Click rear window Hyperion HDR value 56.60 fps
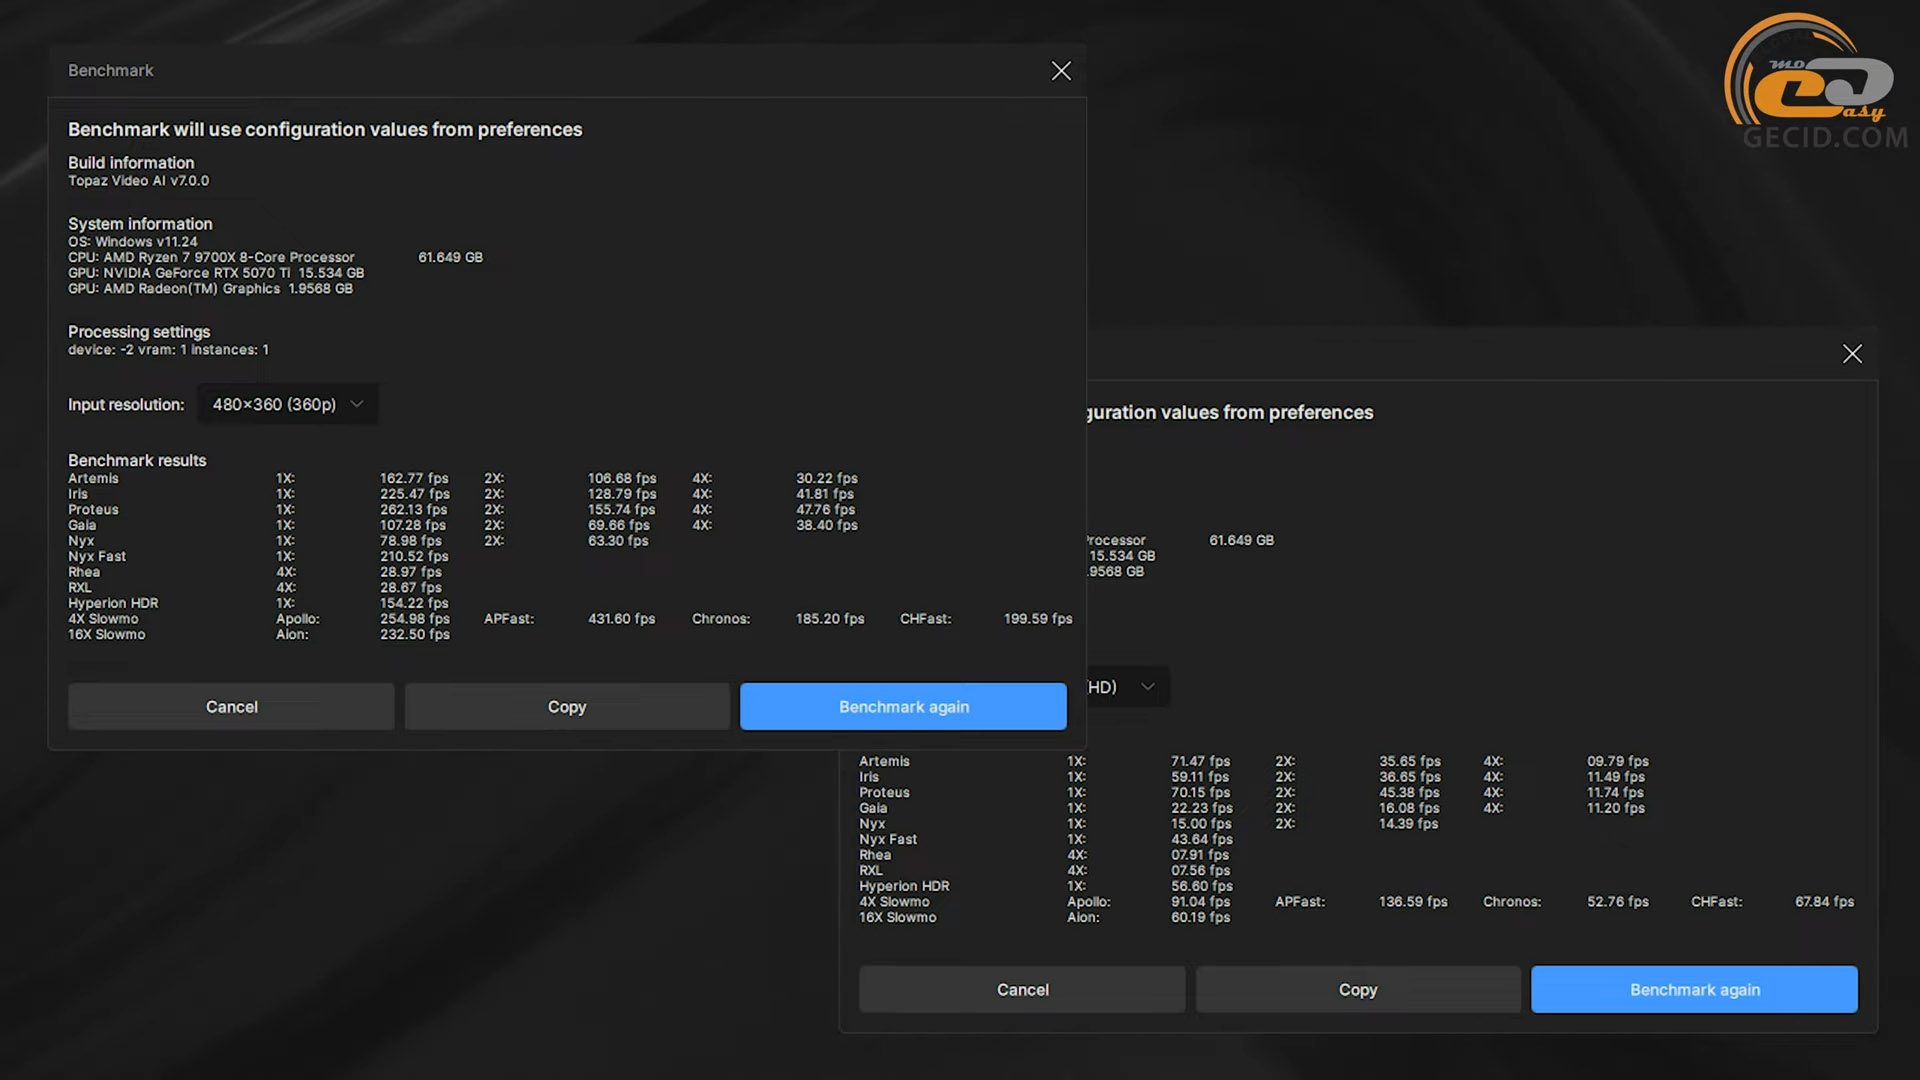 (1201, 886)
